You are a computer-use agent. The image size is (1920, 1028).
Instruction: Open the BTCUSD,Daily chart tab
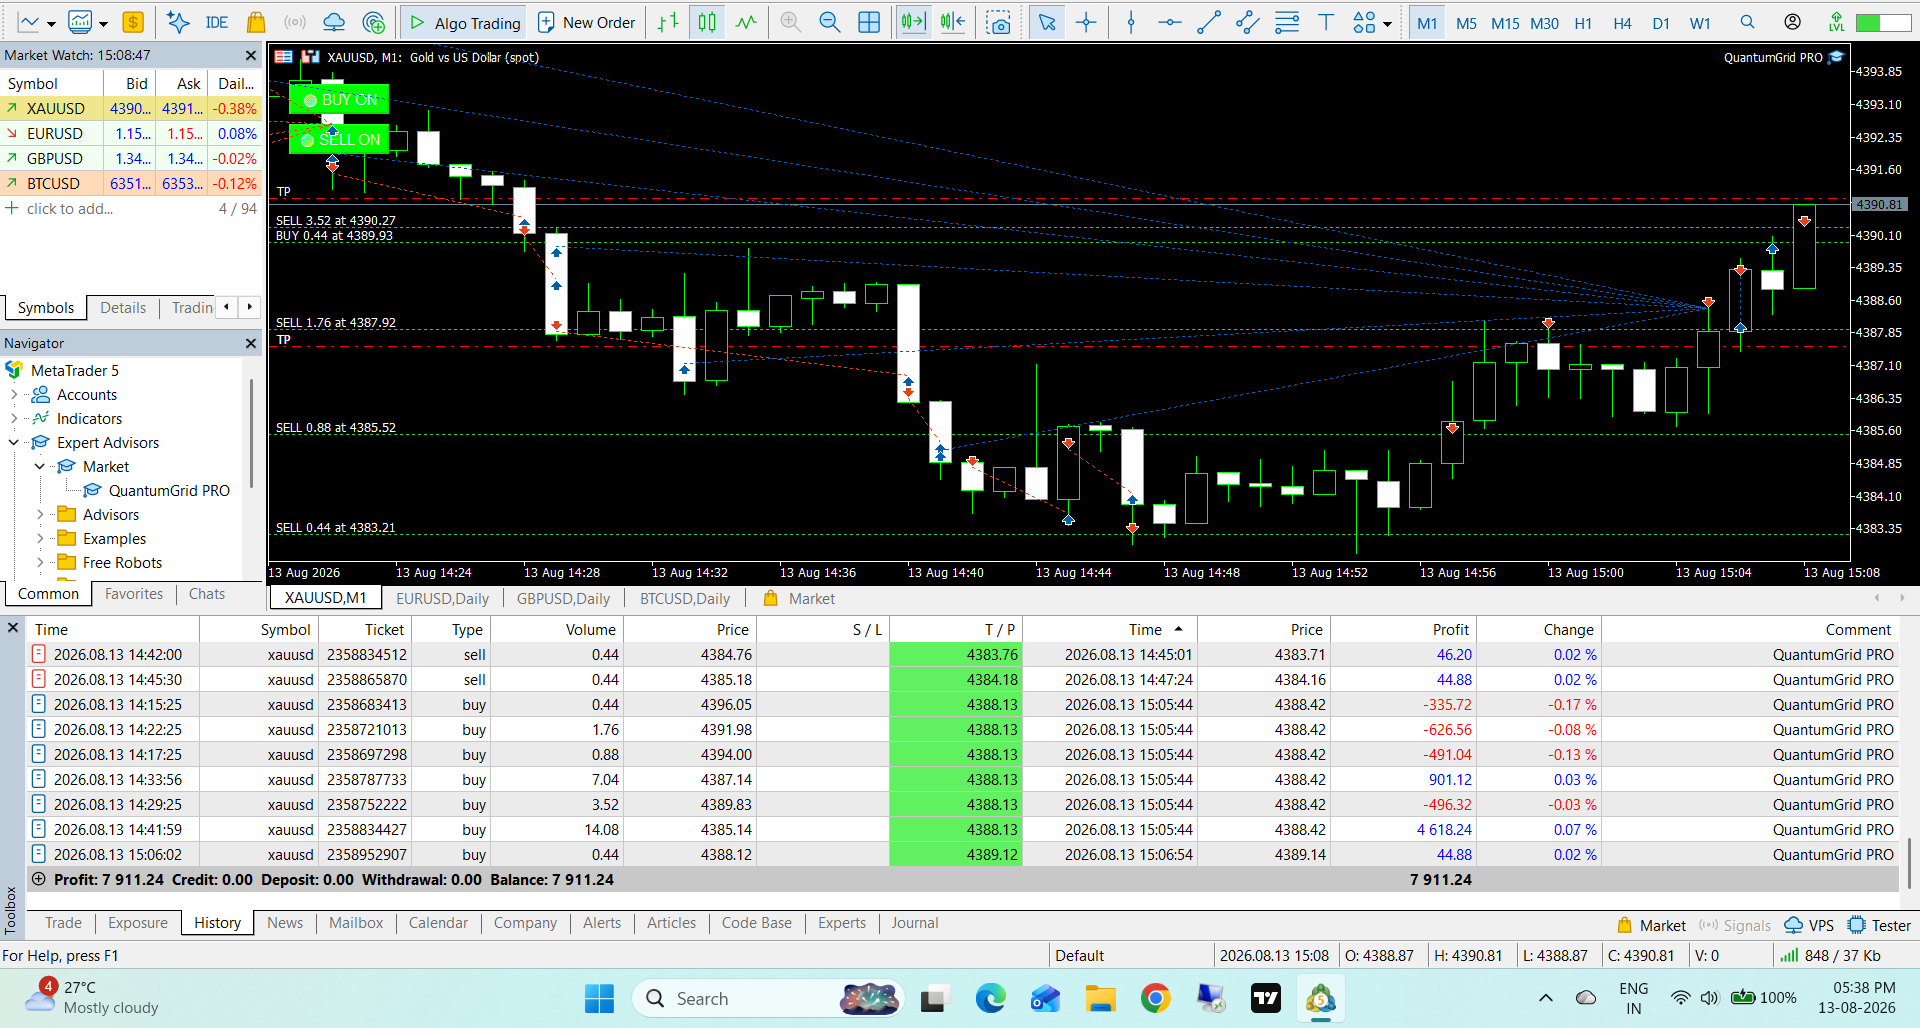685,598
